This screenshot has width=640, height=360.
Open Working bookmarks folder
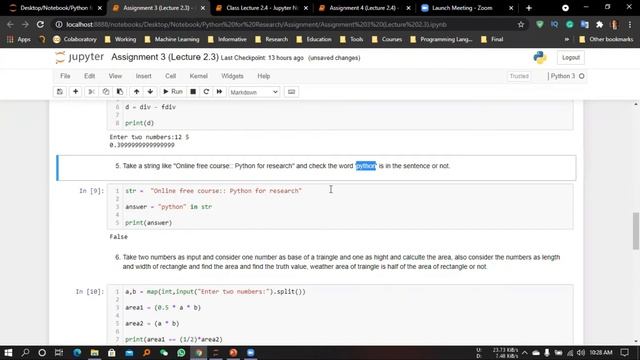120,40
